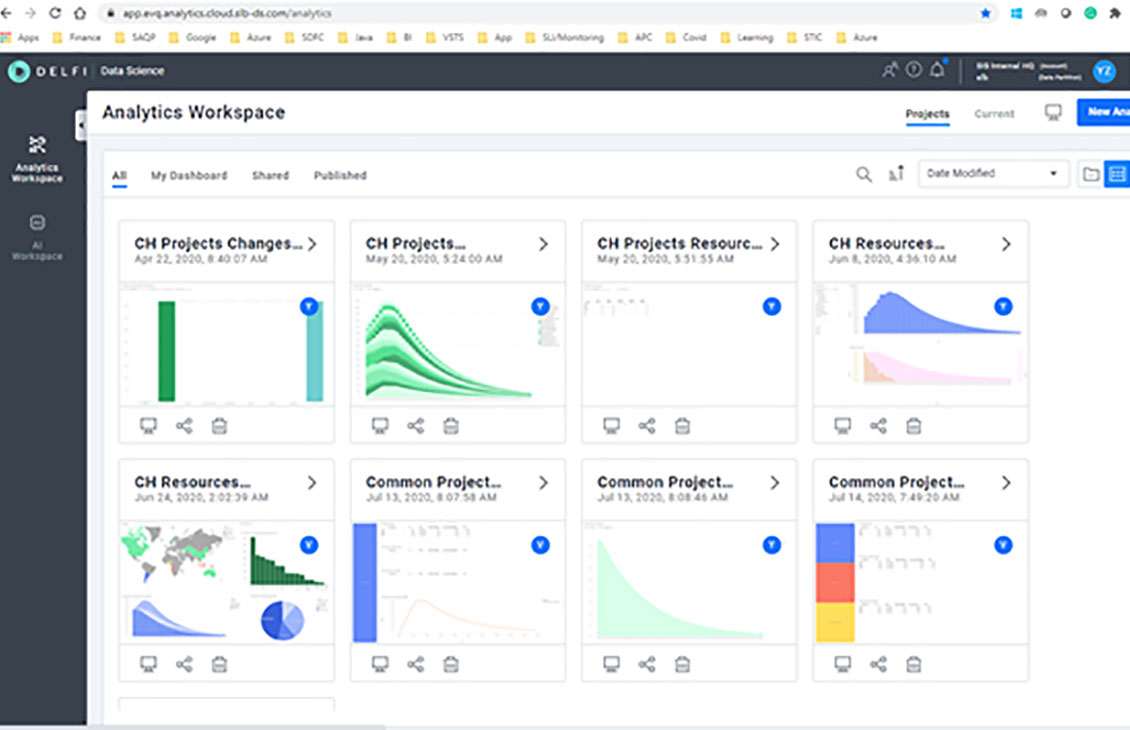Share the CH Projects Changes project
1130x730 pixels.
(x=184, y=425)
